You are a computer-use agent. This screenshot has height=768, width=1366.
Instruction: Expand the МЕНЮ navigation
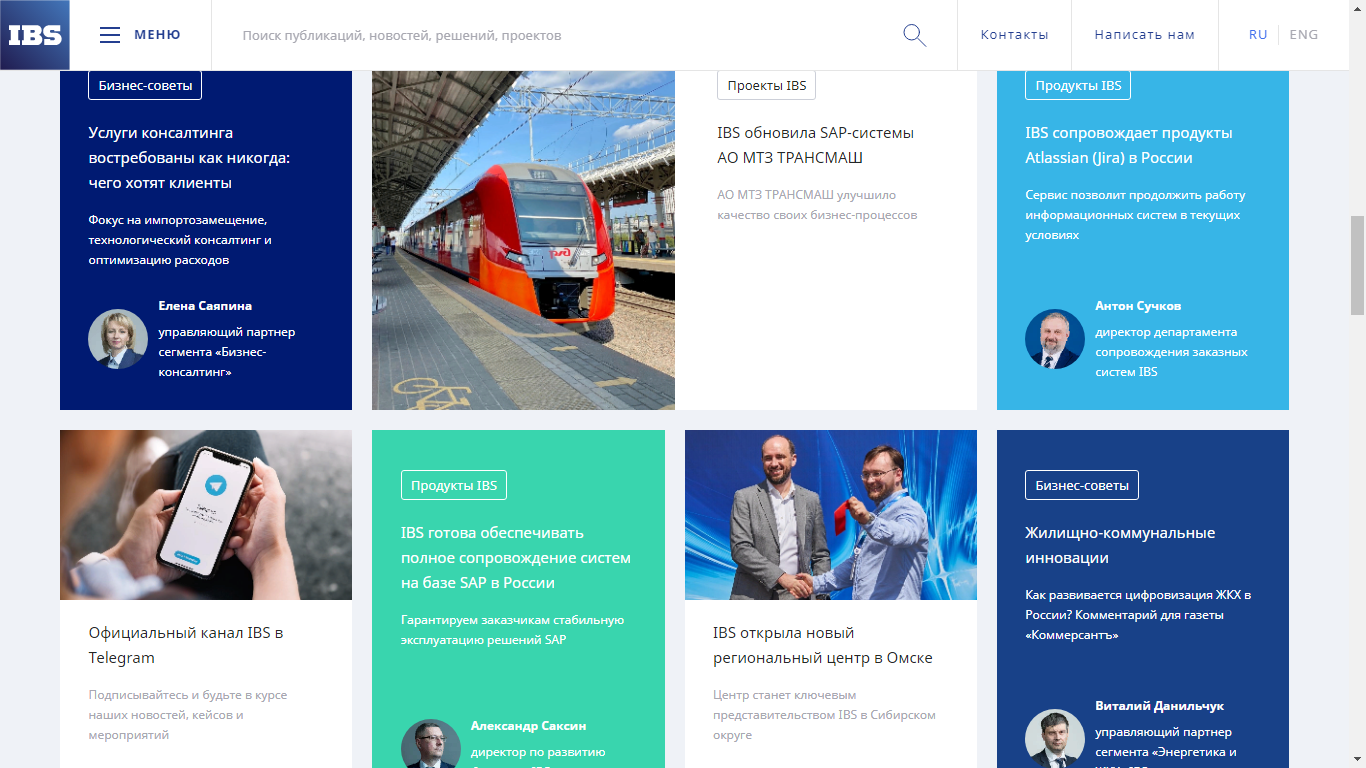(157, 35)
